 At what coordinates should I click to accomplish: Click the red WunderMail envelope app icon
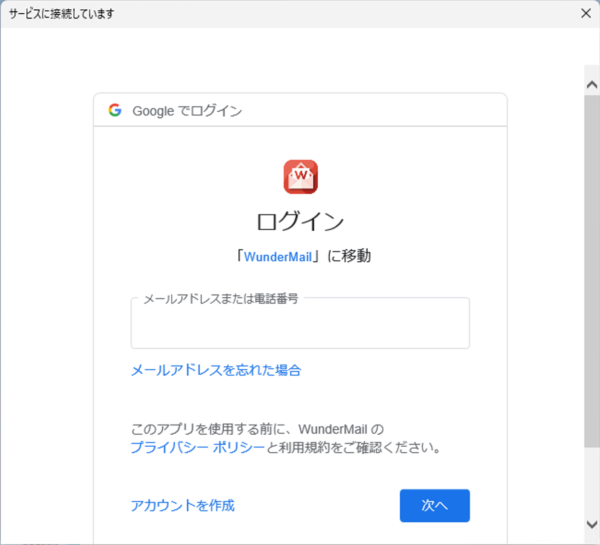(x=300, y=176)
